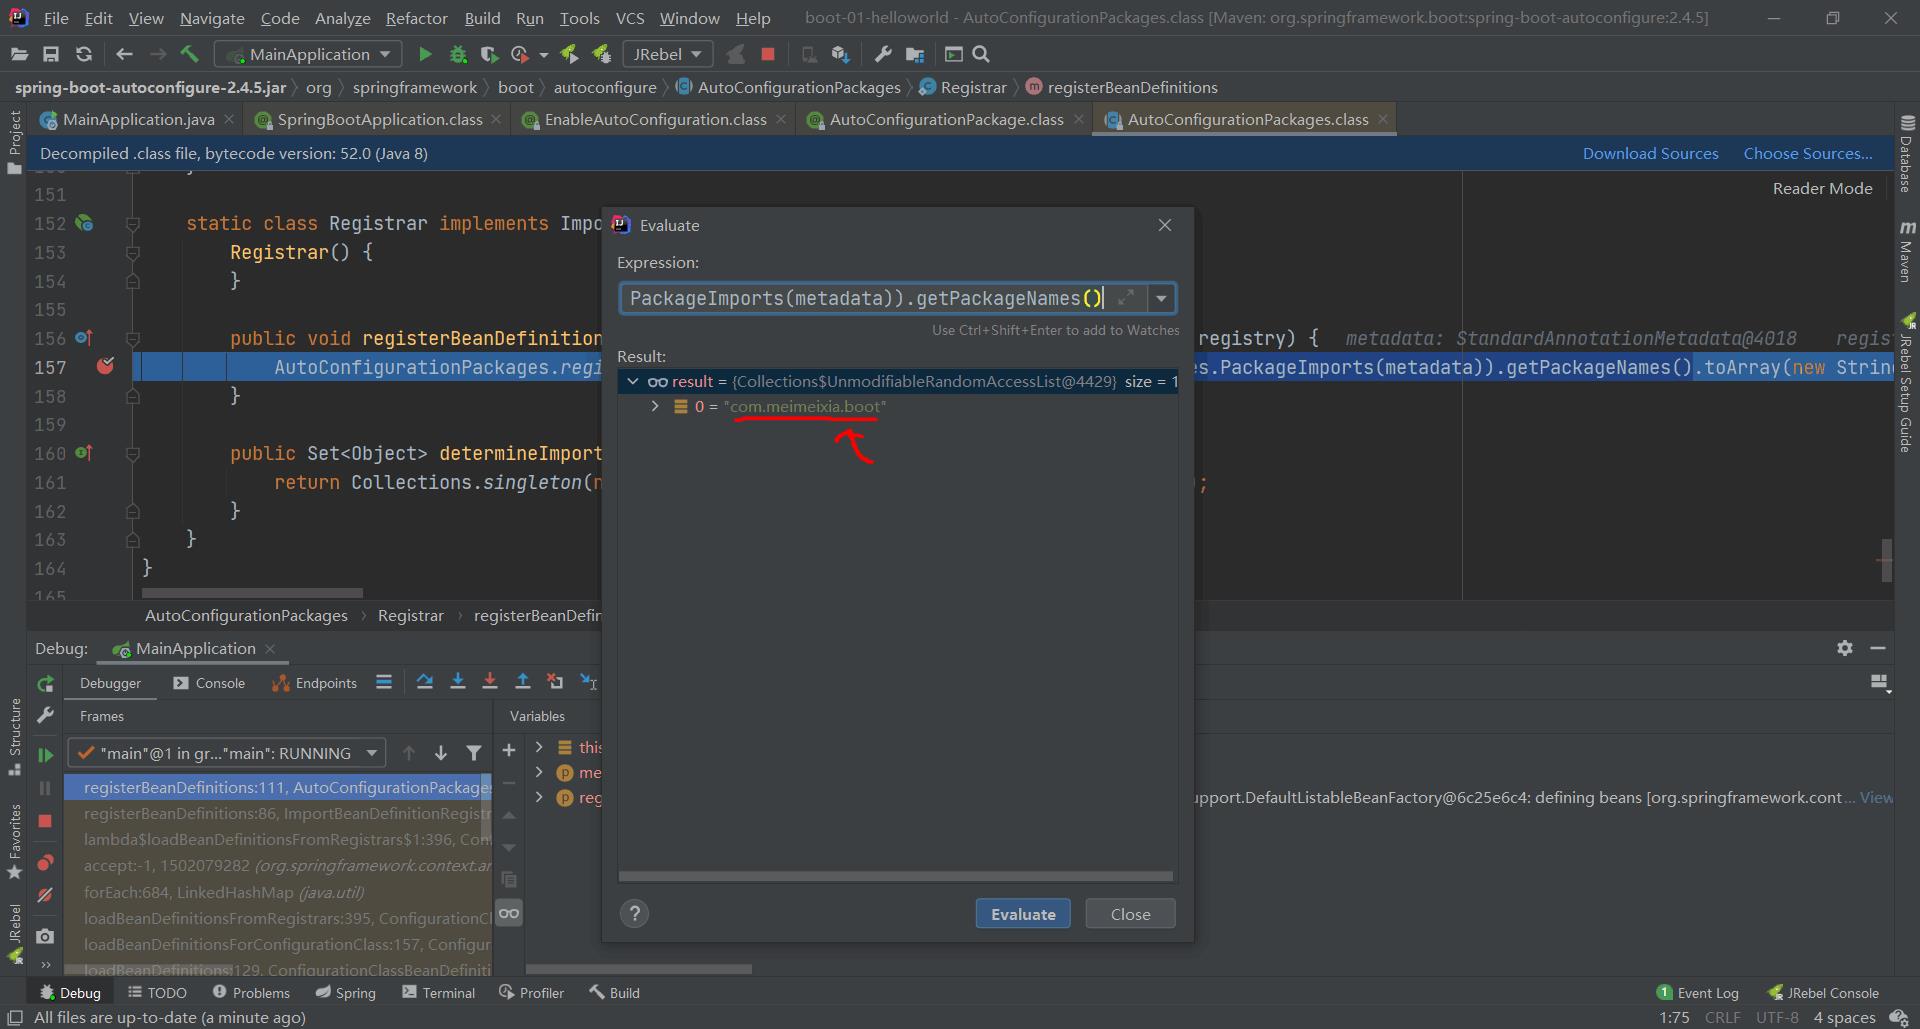The width and height of the screenshot is (1920, 1029).
Task: Open MainApplication run configuration dropdown
Action: (x=310, y=54)
